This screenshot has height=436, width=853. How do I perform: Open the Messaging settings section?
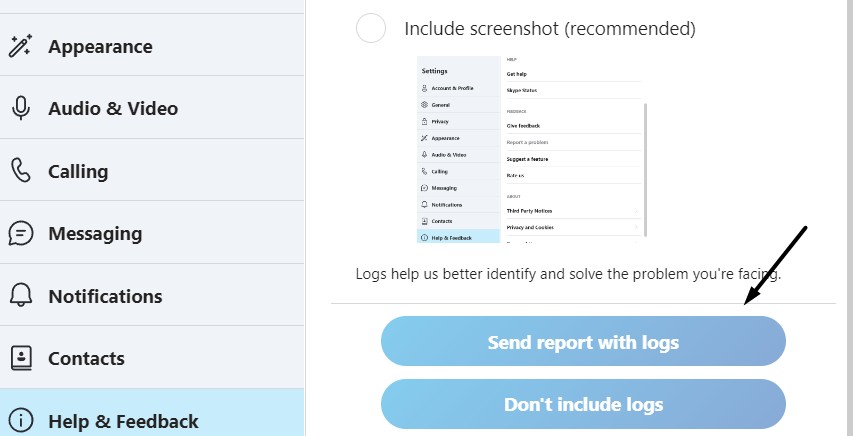95,234
